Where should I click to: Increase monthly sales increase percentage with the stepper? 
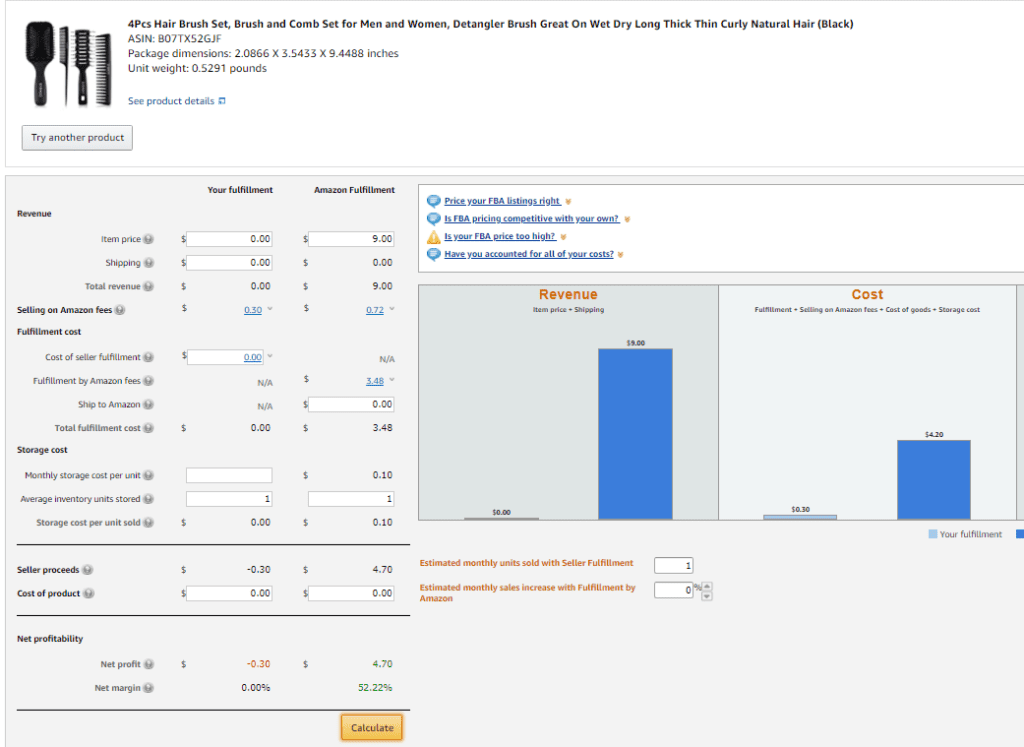707,586
